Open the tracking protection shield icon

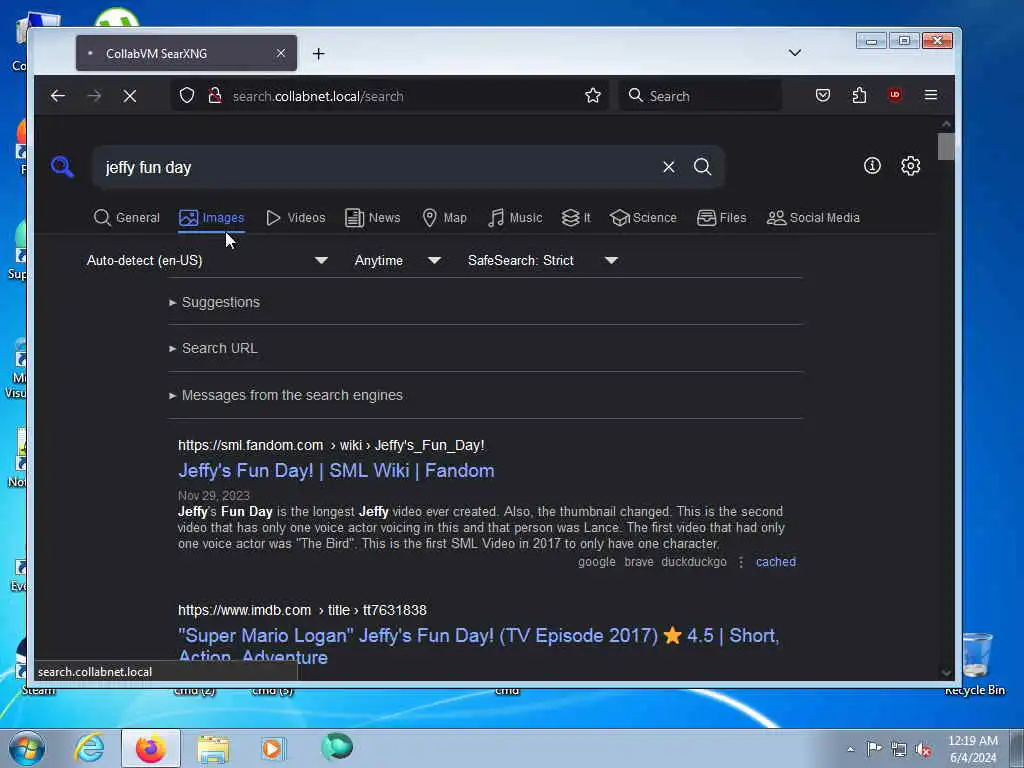point(187,96)
